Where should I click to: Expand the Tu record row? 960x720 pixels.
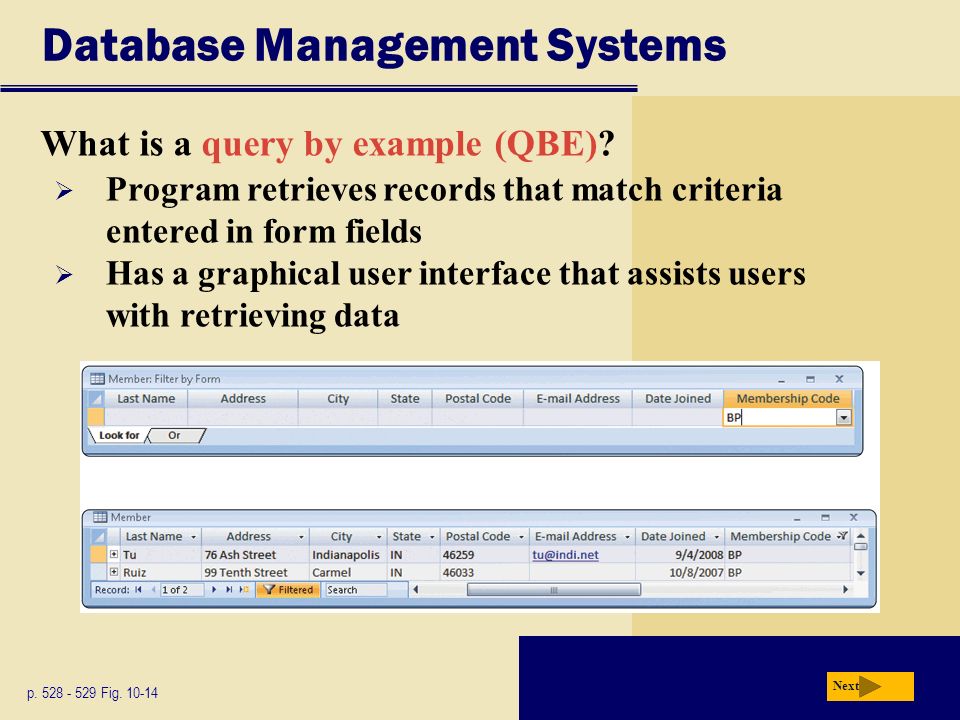click(x=114, y=554)
